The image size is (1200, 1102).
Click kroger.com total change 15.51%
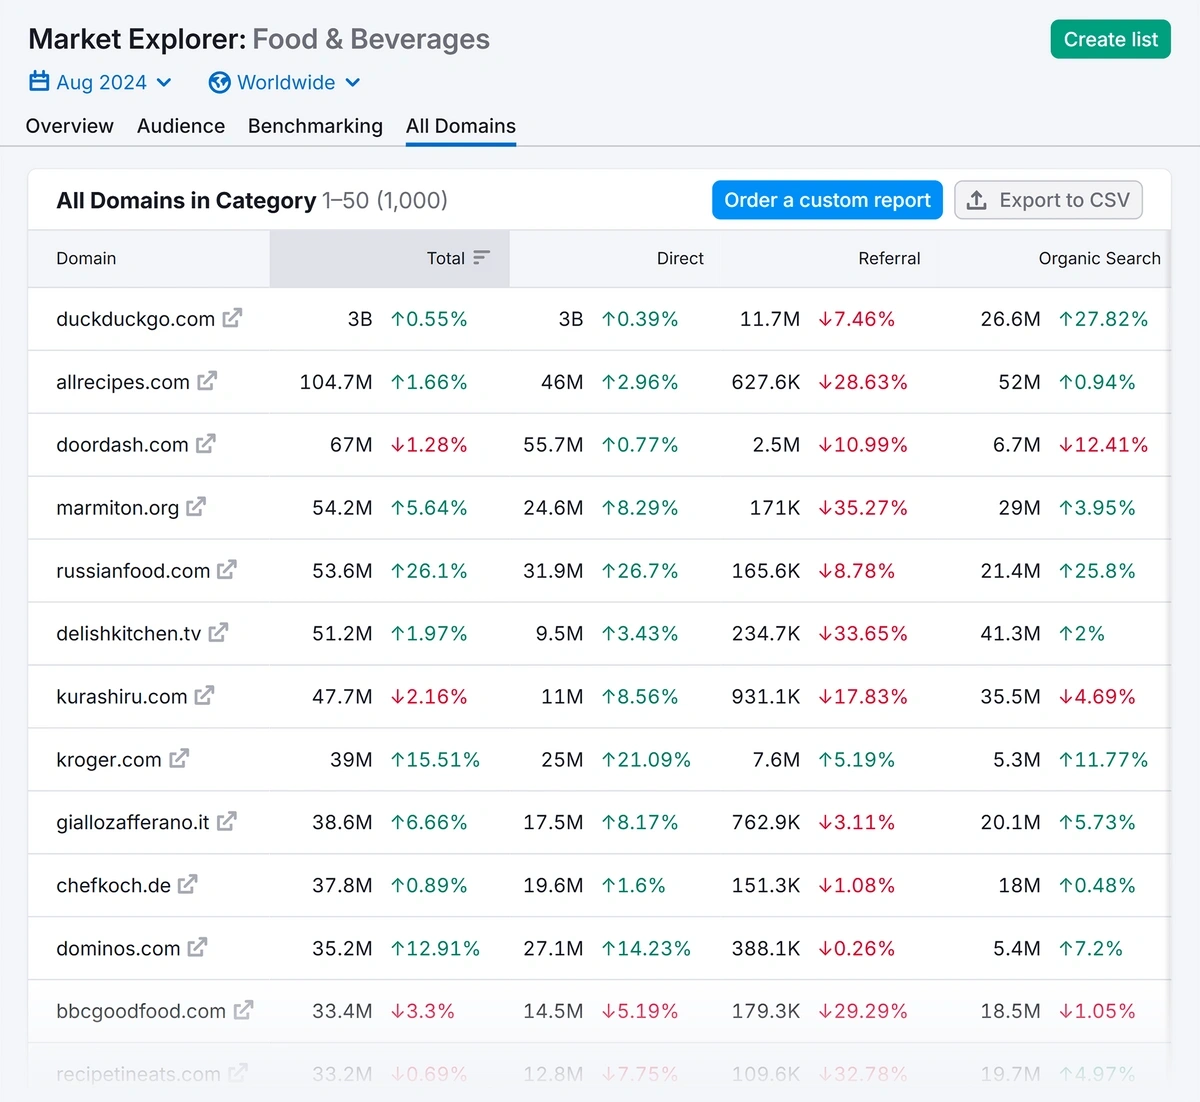(435, 760)
